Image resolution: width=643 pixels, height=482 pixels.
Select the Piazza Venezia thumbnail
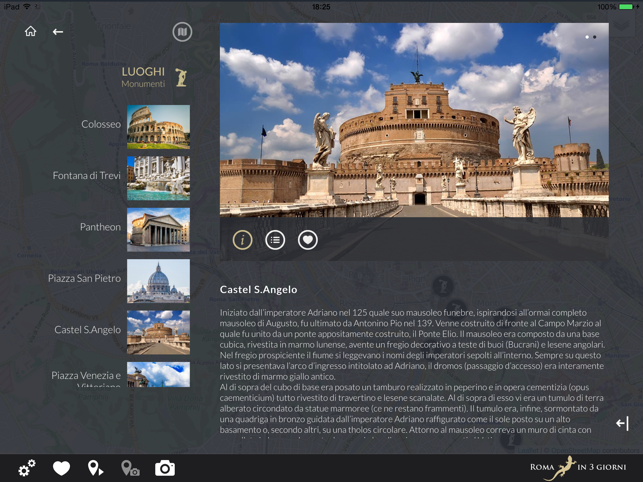point(158,374)
